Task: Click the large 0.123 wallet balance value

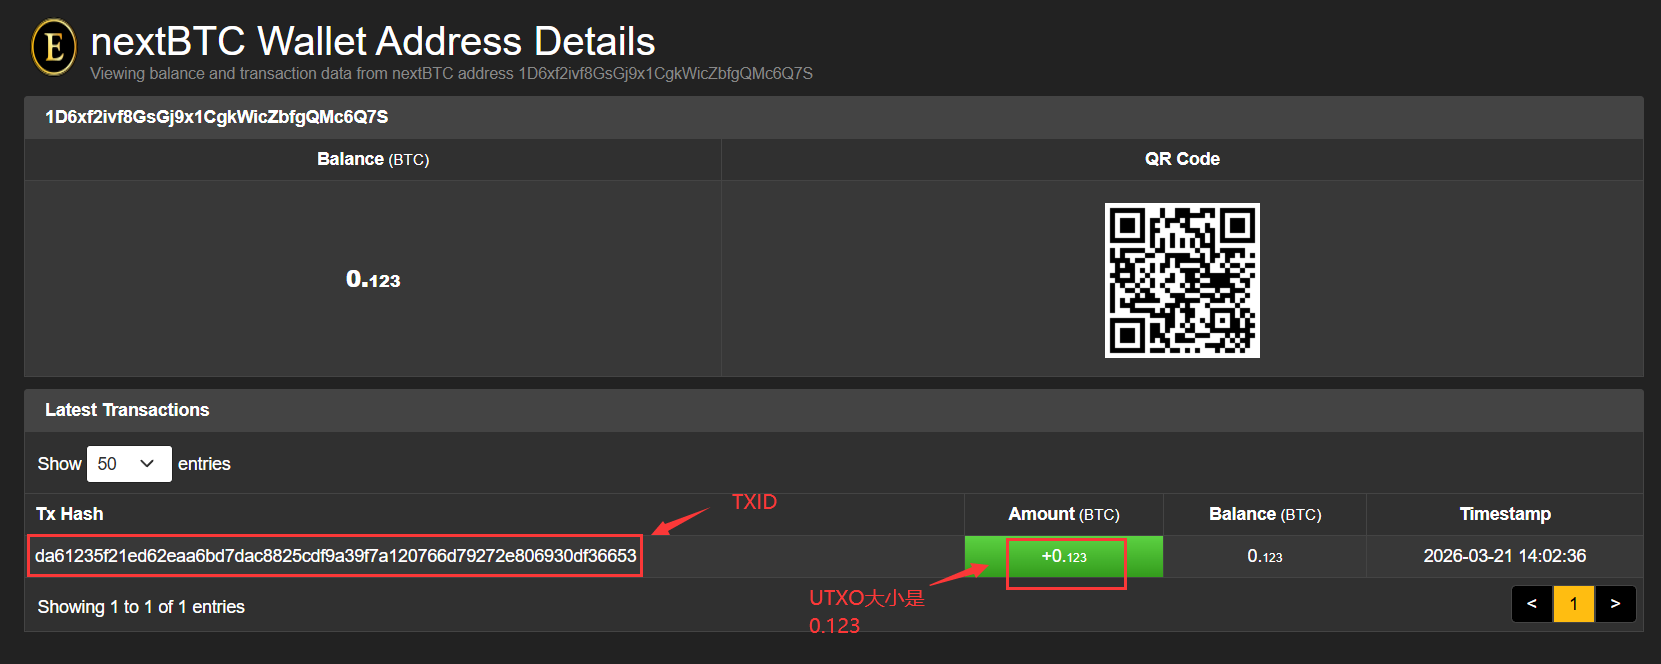Action: point(373,280)
